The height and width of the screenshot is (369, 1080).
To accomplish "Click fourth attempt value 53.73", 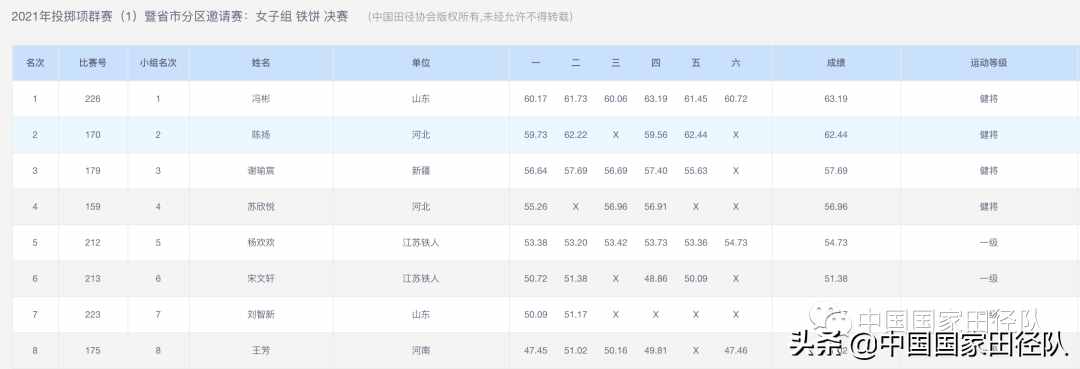I will point(656,243).
